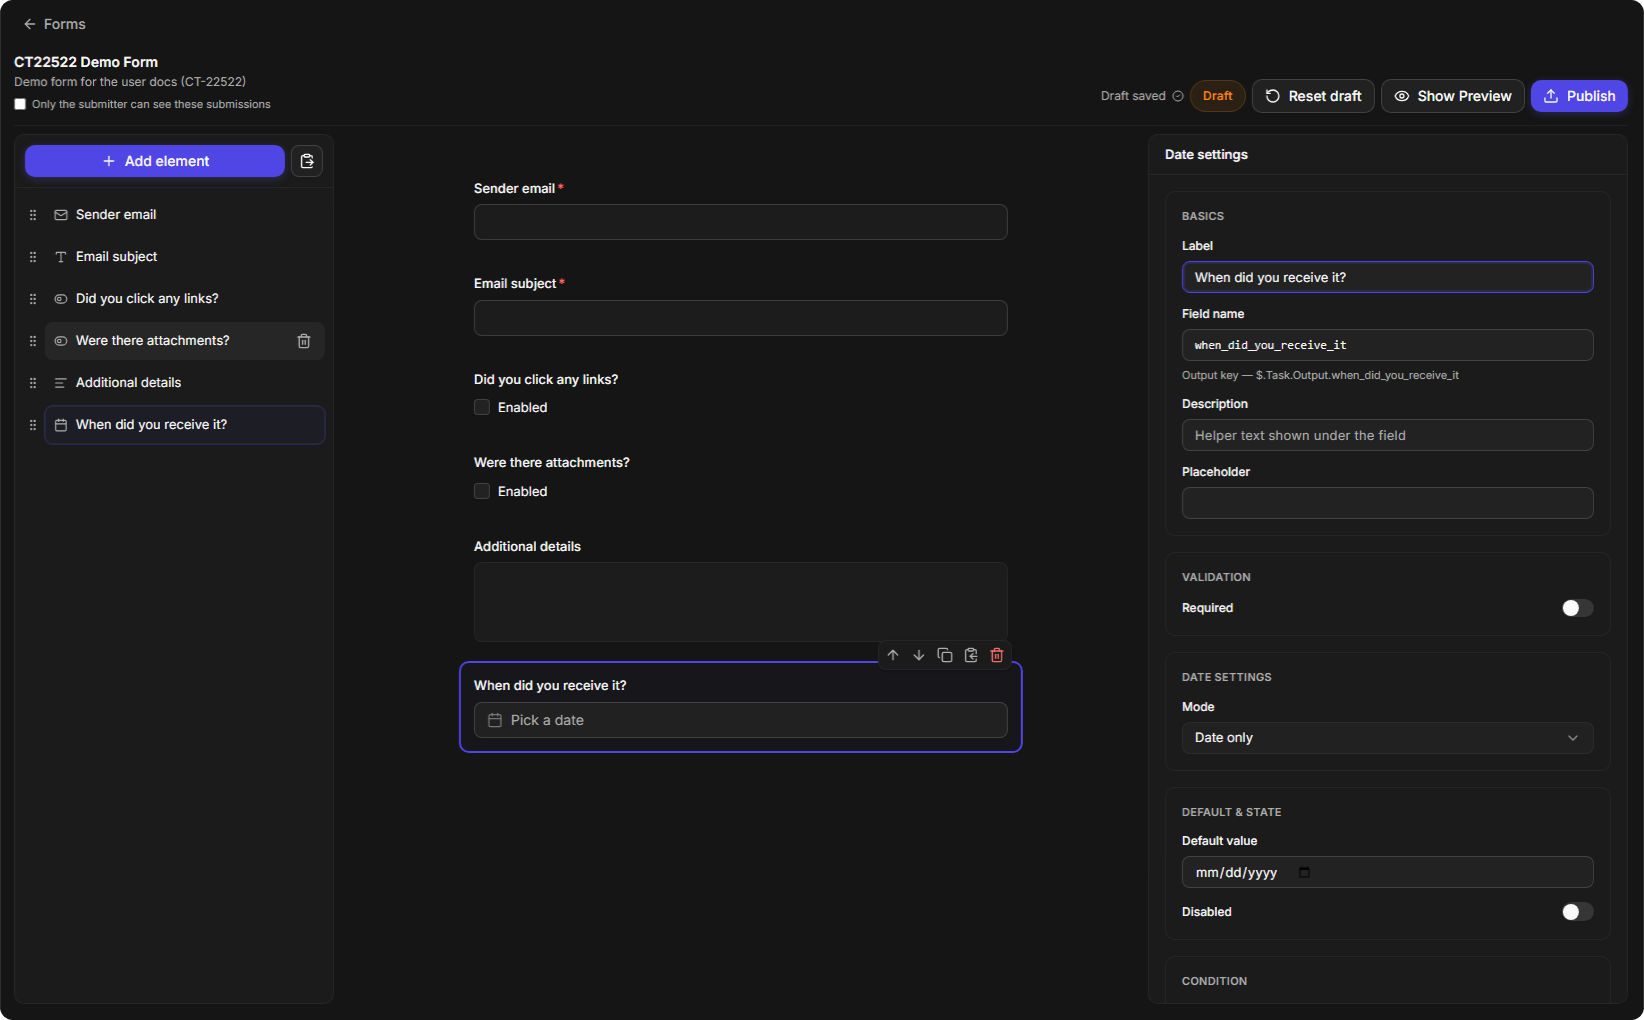Click the Reset draft button
This screenshot has width=1644, height=1020.
1313,96
